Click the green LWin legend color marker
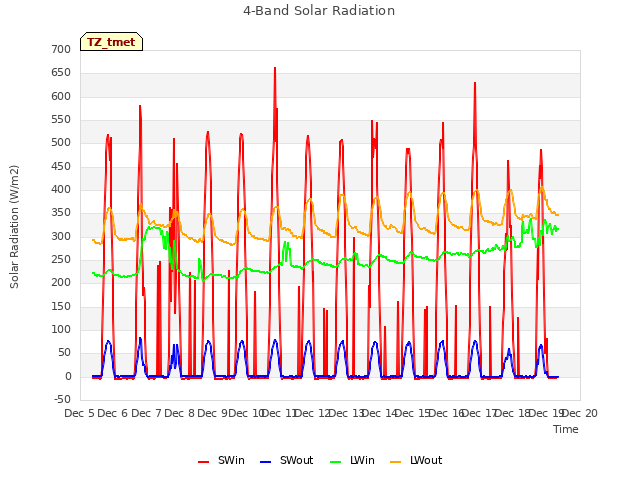Viewport: 640px width, 480px height. 335,462
